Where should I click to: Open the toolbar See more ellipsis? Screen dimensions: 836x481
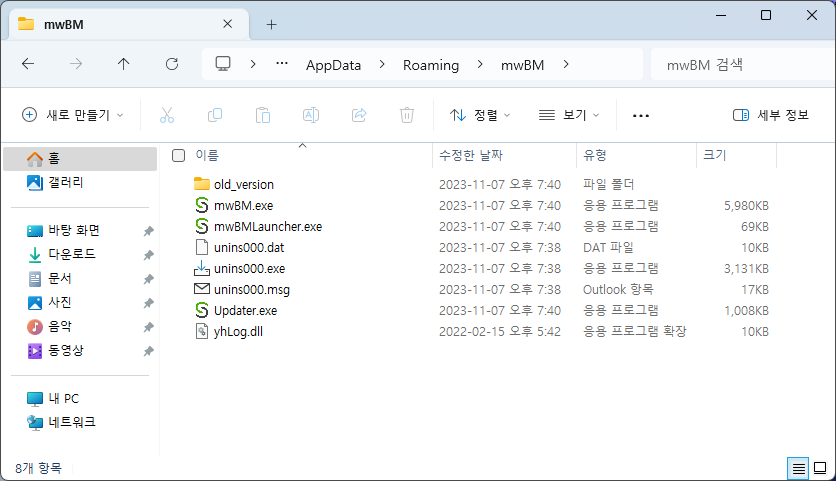640,116
